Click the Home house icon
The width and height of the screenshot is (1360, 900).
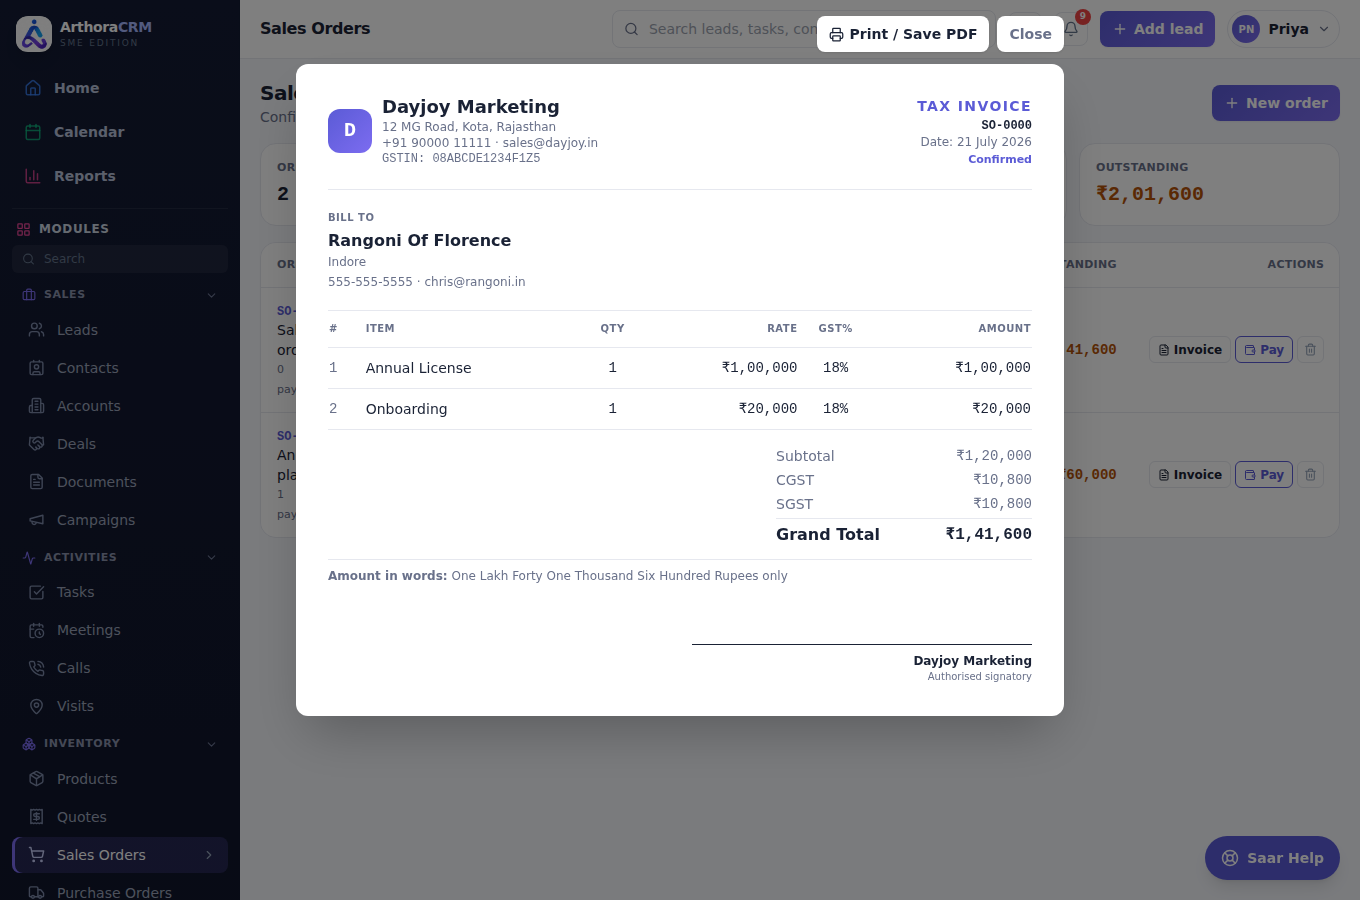pyautogui.click(x=33, y=88)
